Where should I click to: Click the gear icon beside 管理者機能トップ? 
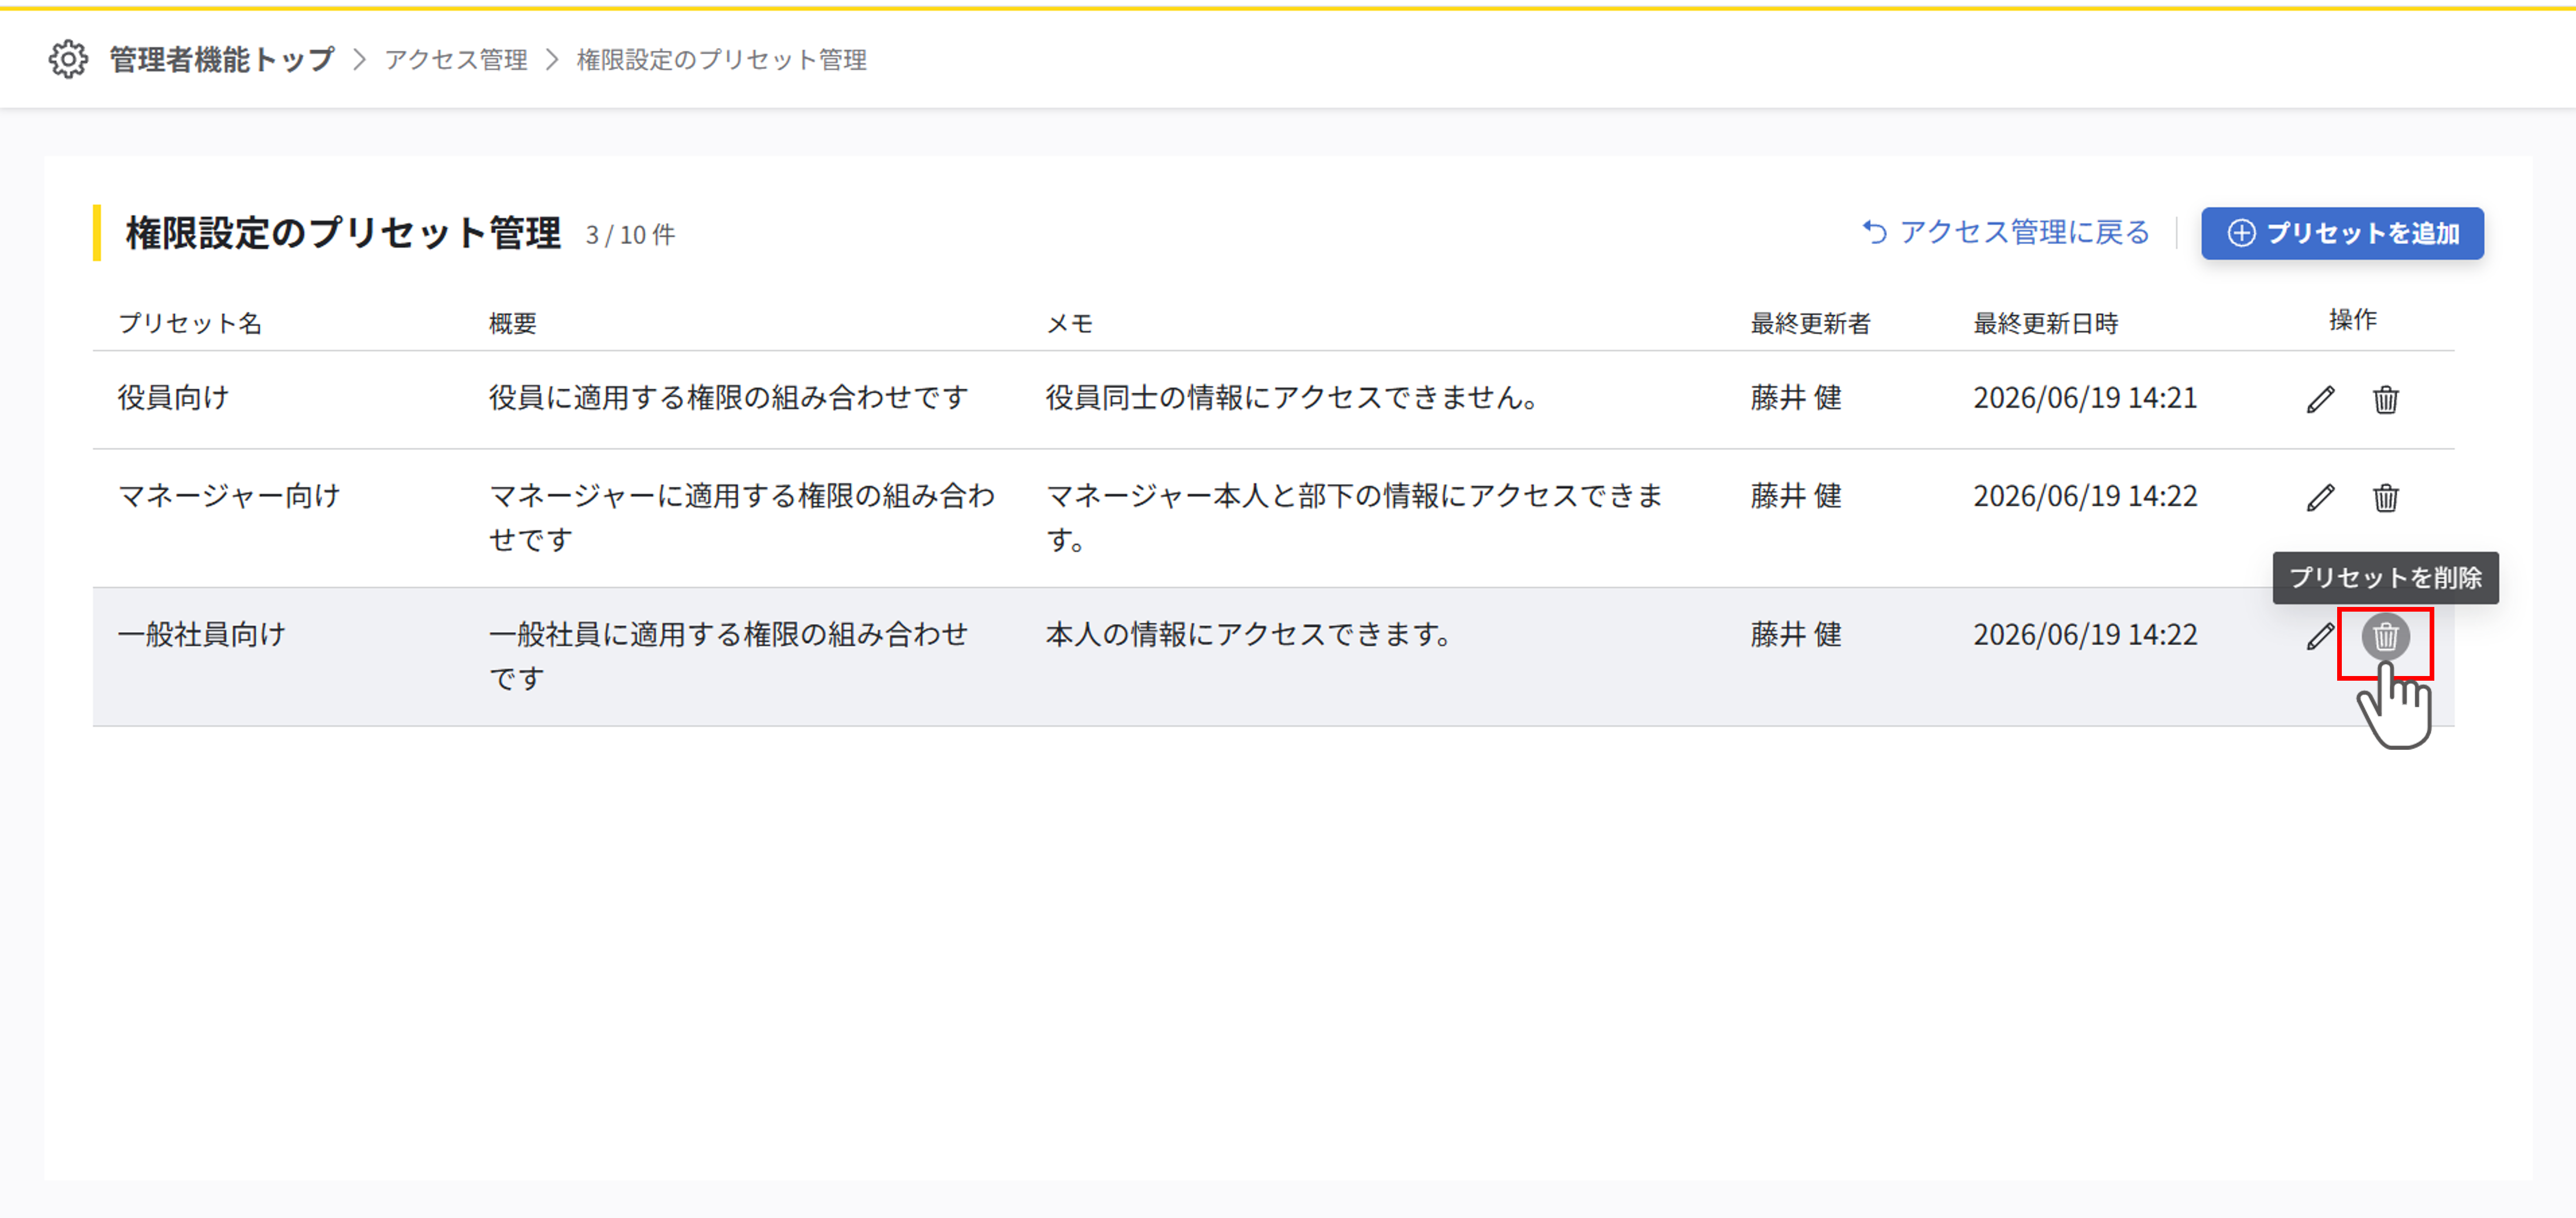pos(68,60)
